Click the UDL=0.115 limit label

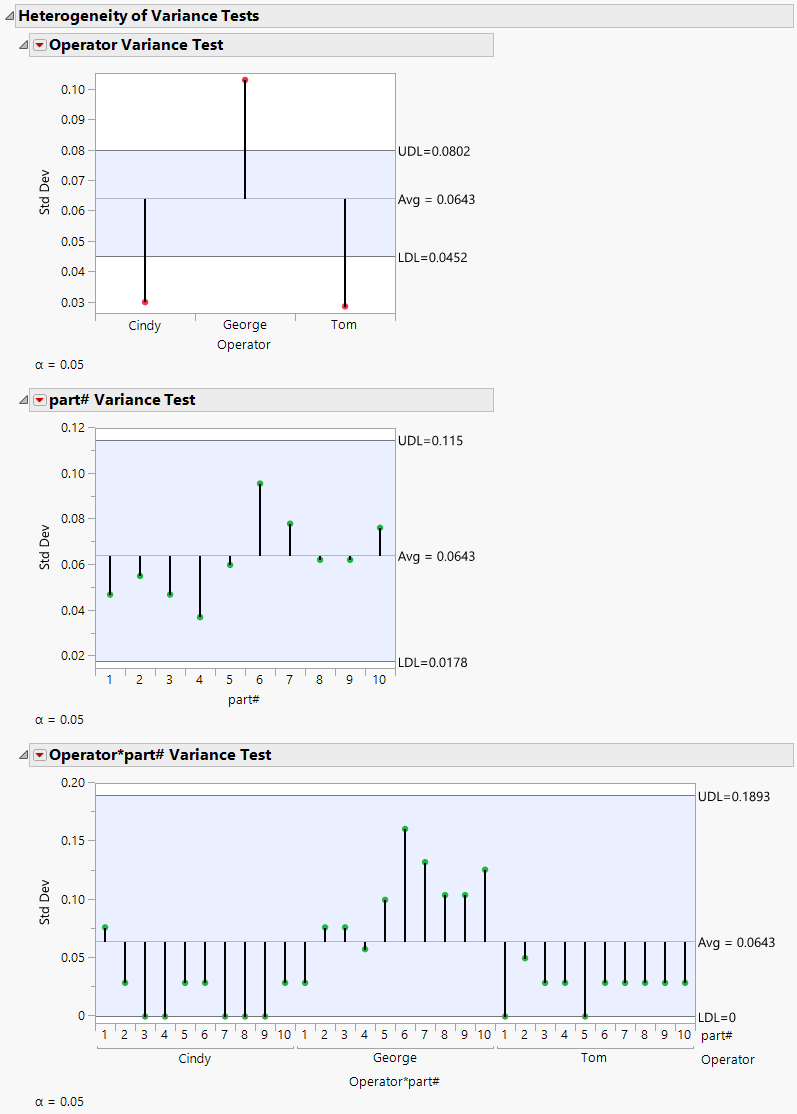coord(429,440)
